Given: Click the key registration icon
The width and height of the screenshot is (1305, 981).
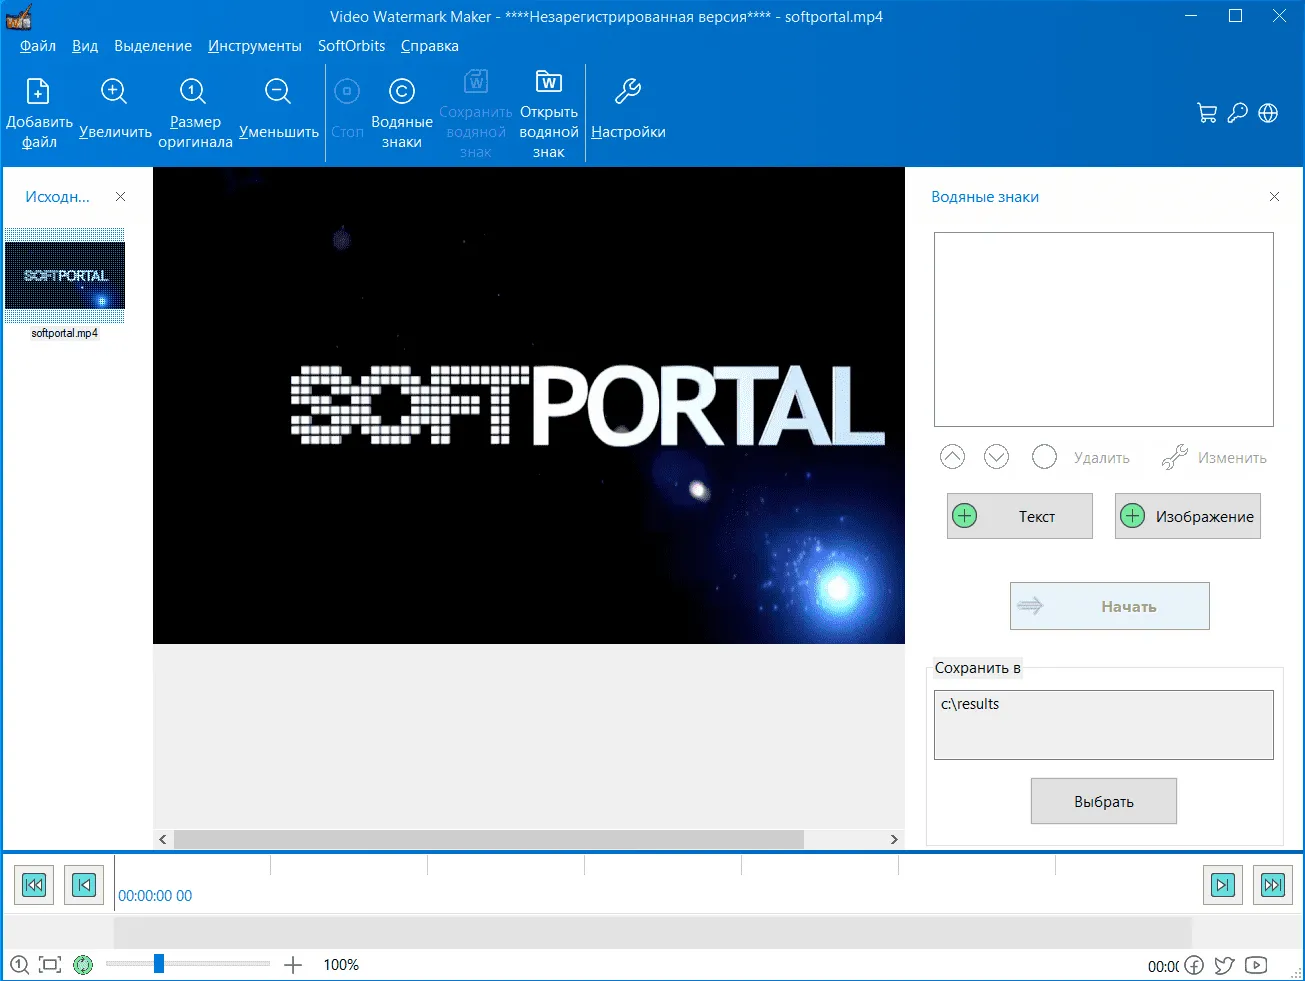Looking at the screenshot, I should point(1238,113).
